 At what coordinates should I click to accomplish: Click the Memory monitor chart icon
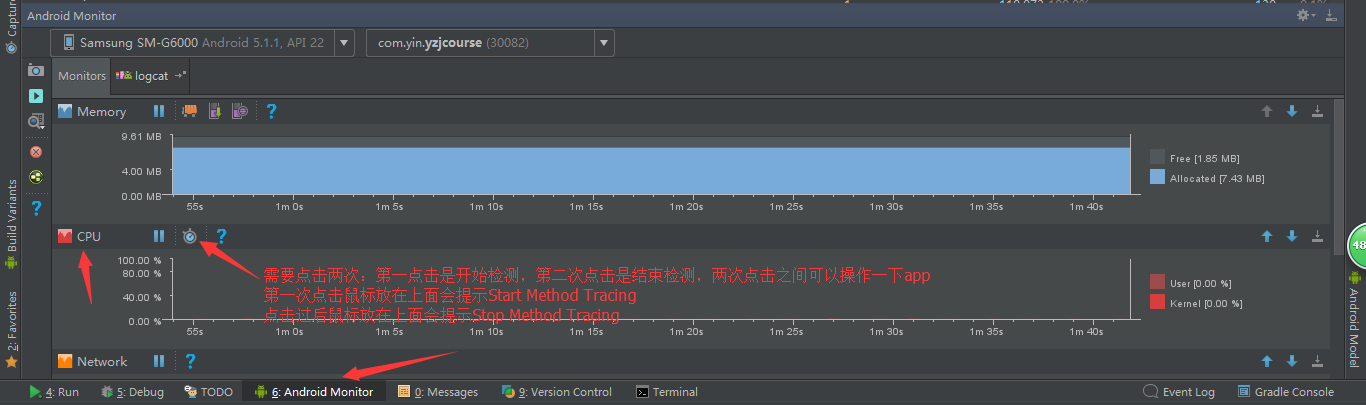(x=65, y=111)
